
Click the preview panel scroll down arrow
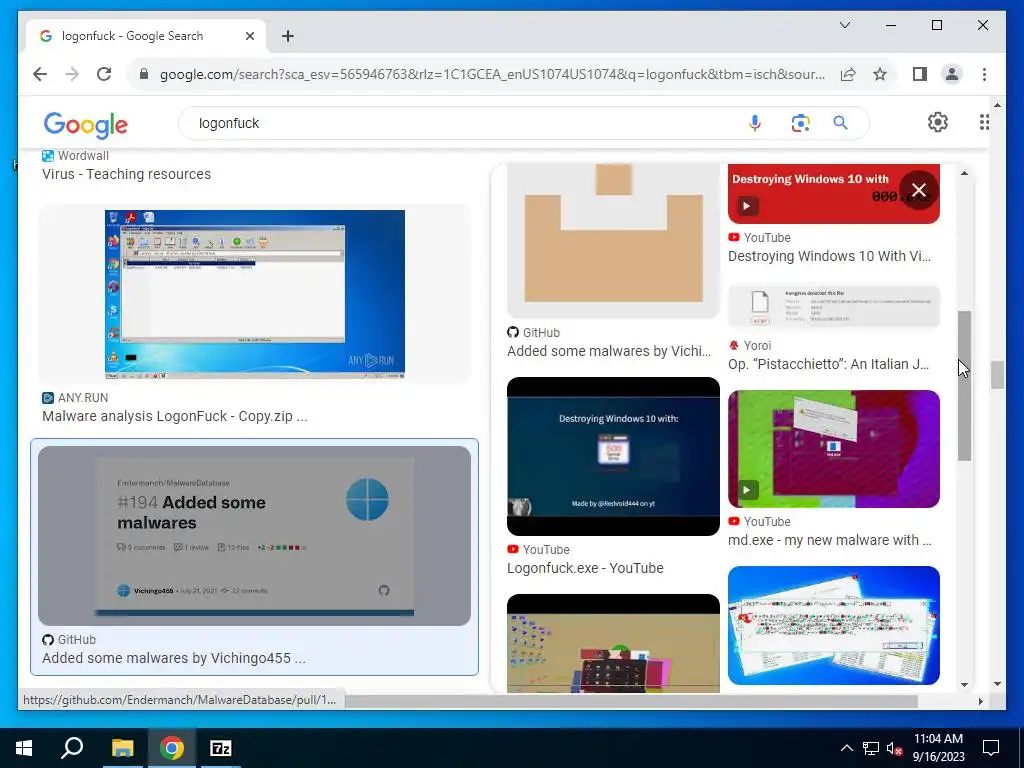click(965, 684)
